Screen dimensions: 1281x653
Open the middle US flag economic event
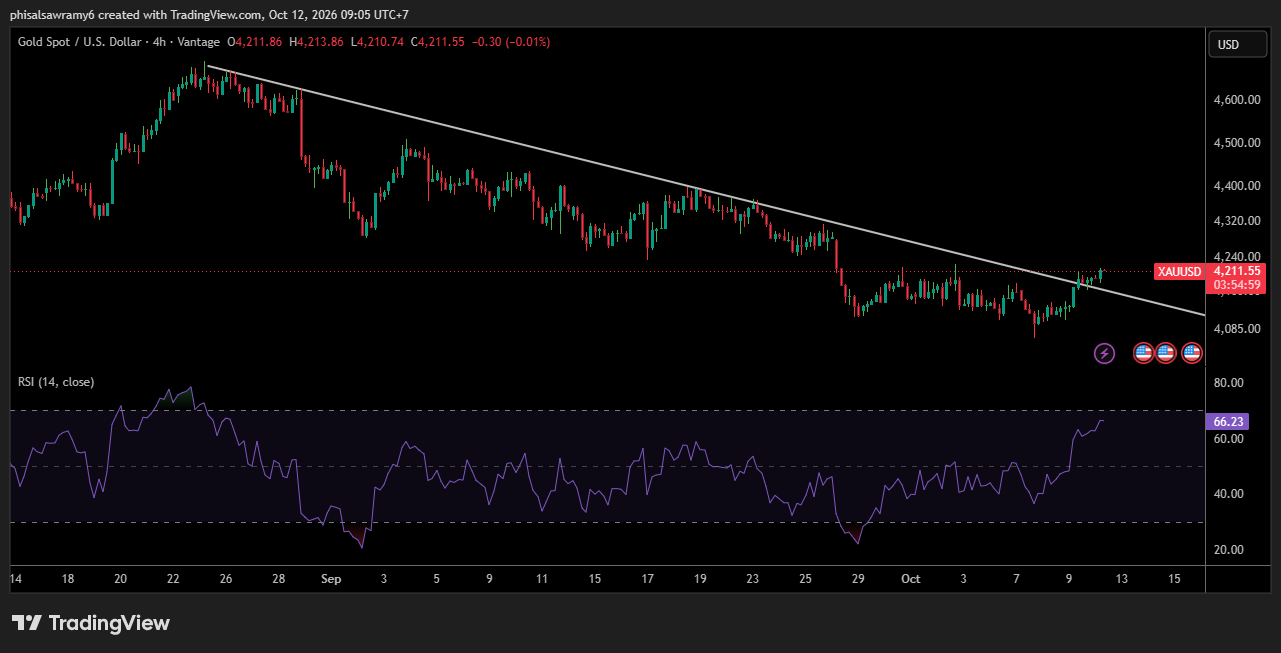point(1166,353)
